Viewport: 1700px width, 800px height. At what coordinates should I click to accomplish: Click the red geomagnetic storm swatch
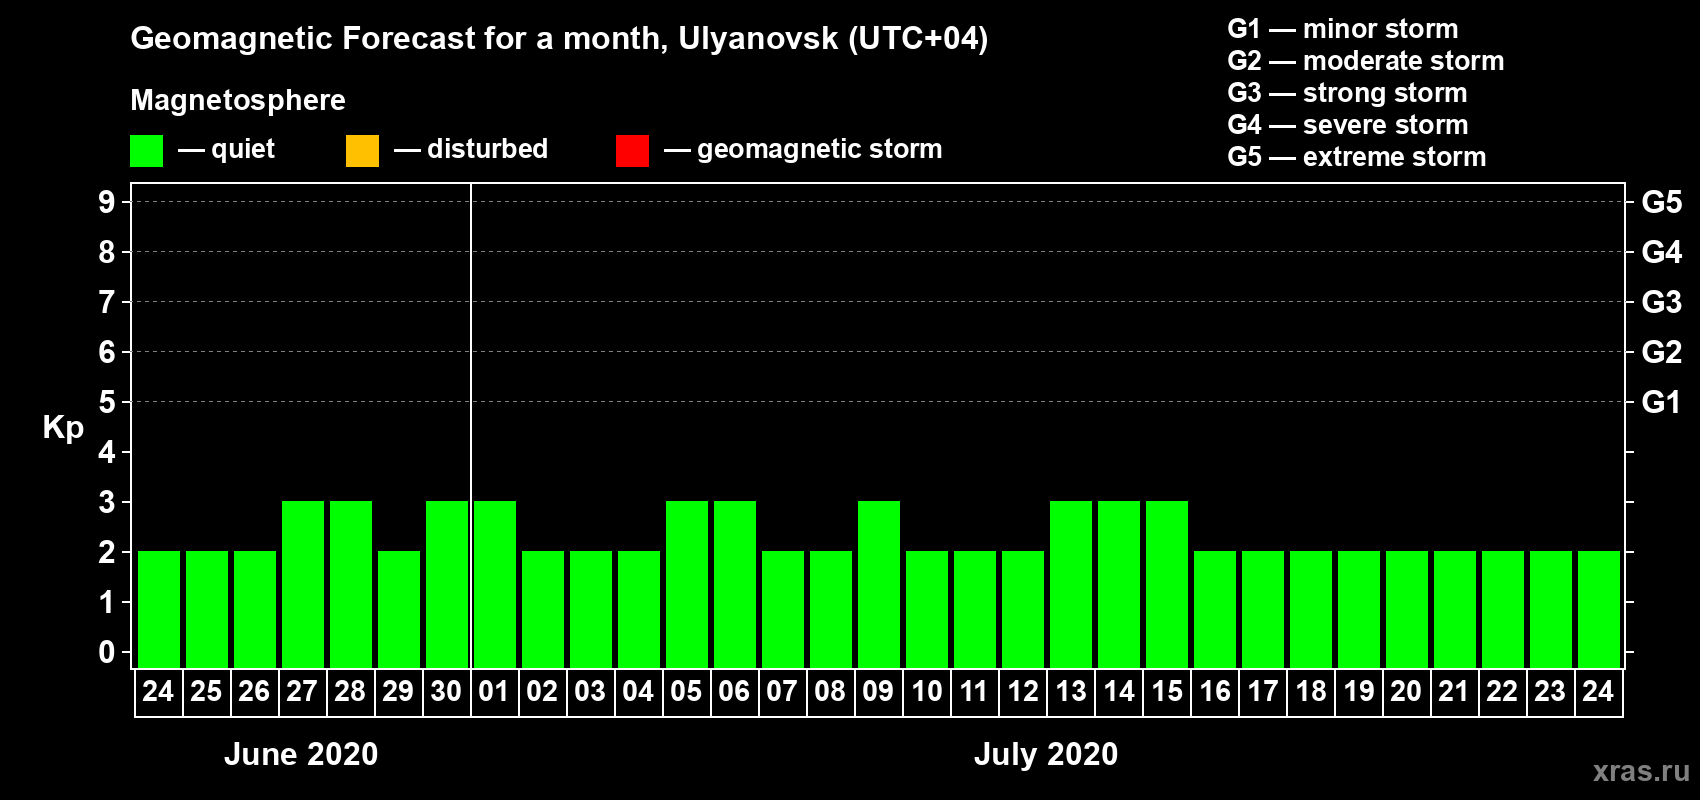[x=632, y=151]
